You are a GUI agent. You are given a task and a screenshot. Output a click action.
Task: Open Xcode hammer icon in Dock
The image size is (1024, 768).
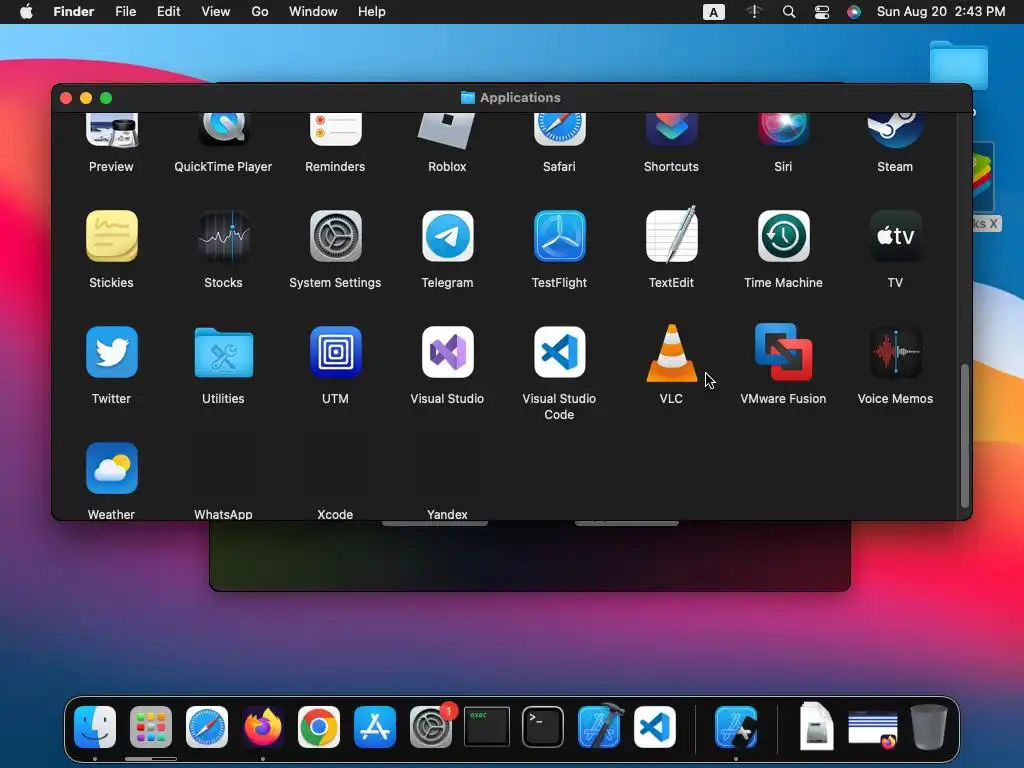point(600,726)
